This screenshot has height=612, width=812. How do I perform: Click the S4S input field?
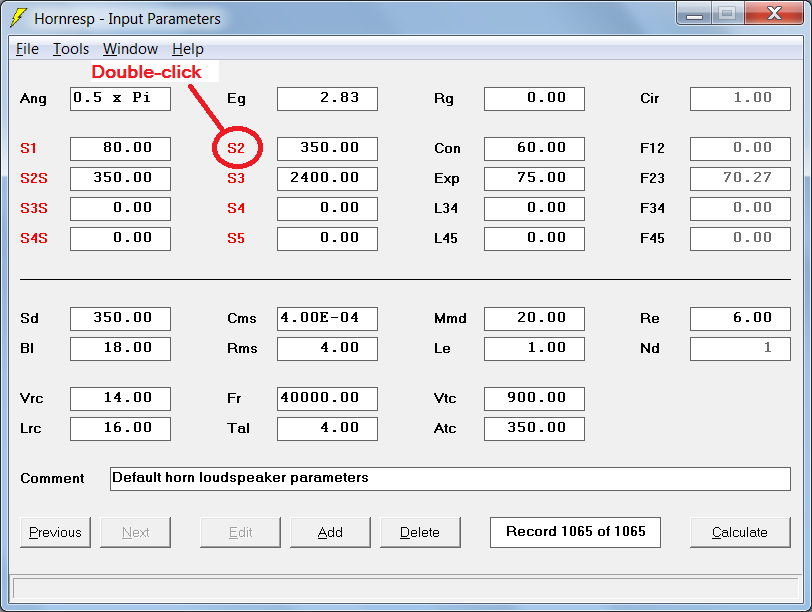[120, 239]
